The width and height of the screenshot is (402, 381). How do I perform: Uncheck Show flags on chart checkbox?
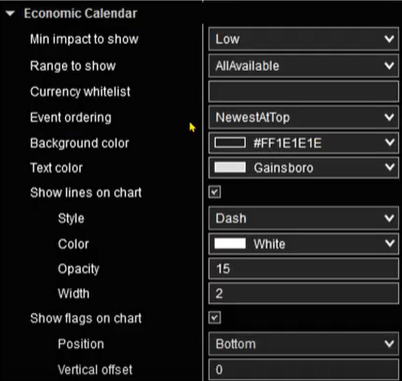pos(214,318)
